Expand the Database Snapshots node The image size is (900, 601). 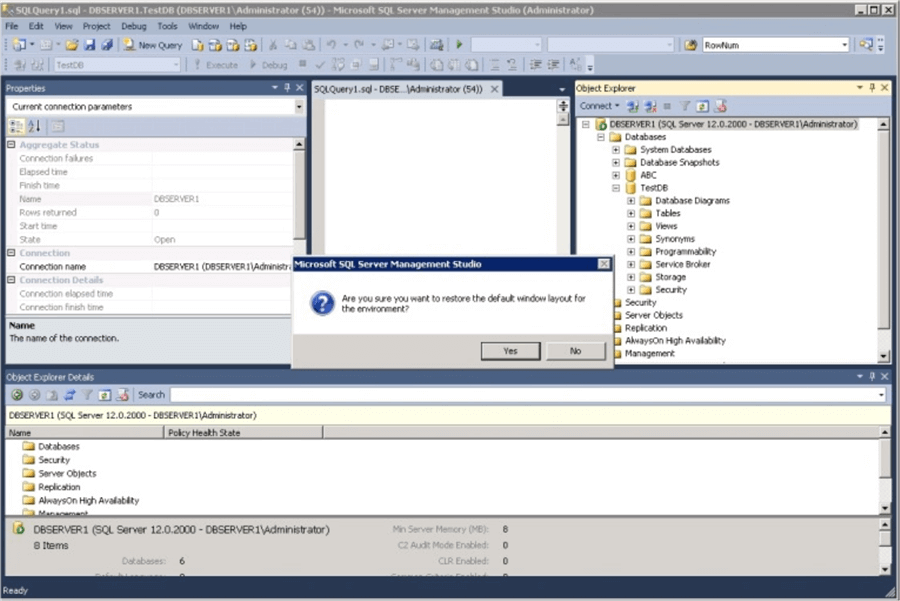pos(616,162)
